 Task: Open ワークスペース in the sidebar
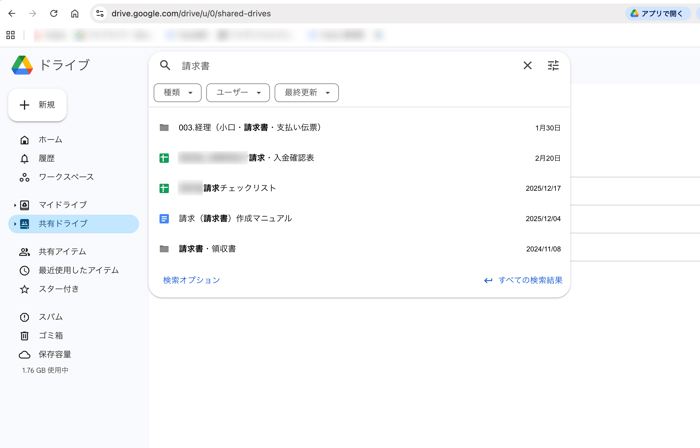[x=66, y=177]
